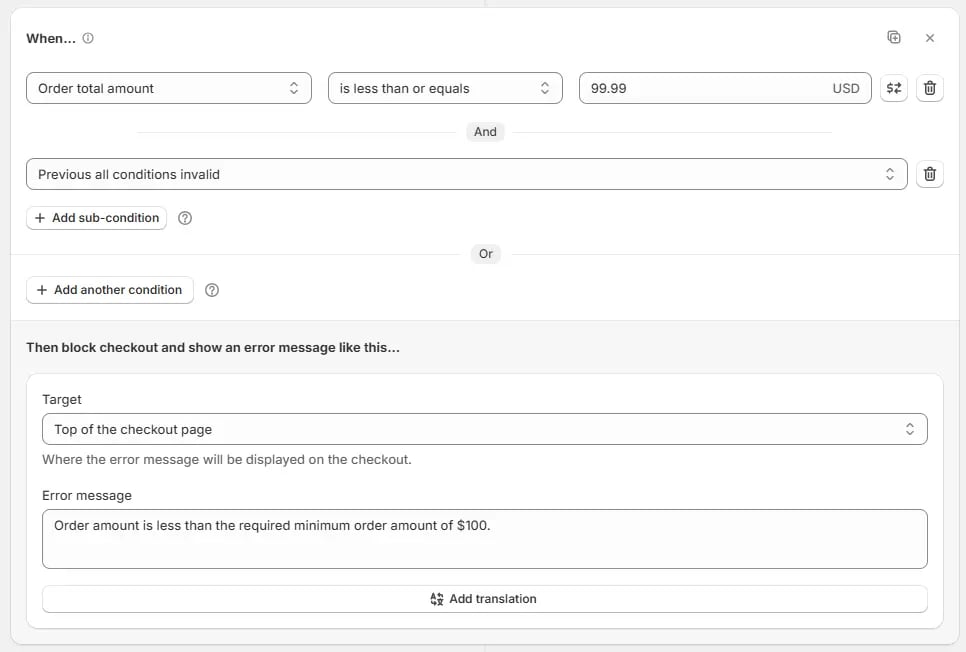966x652 pixels.
Task: Click the Add translation button
Action: point(485,599)
